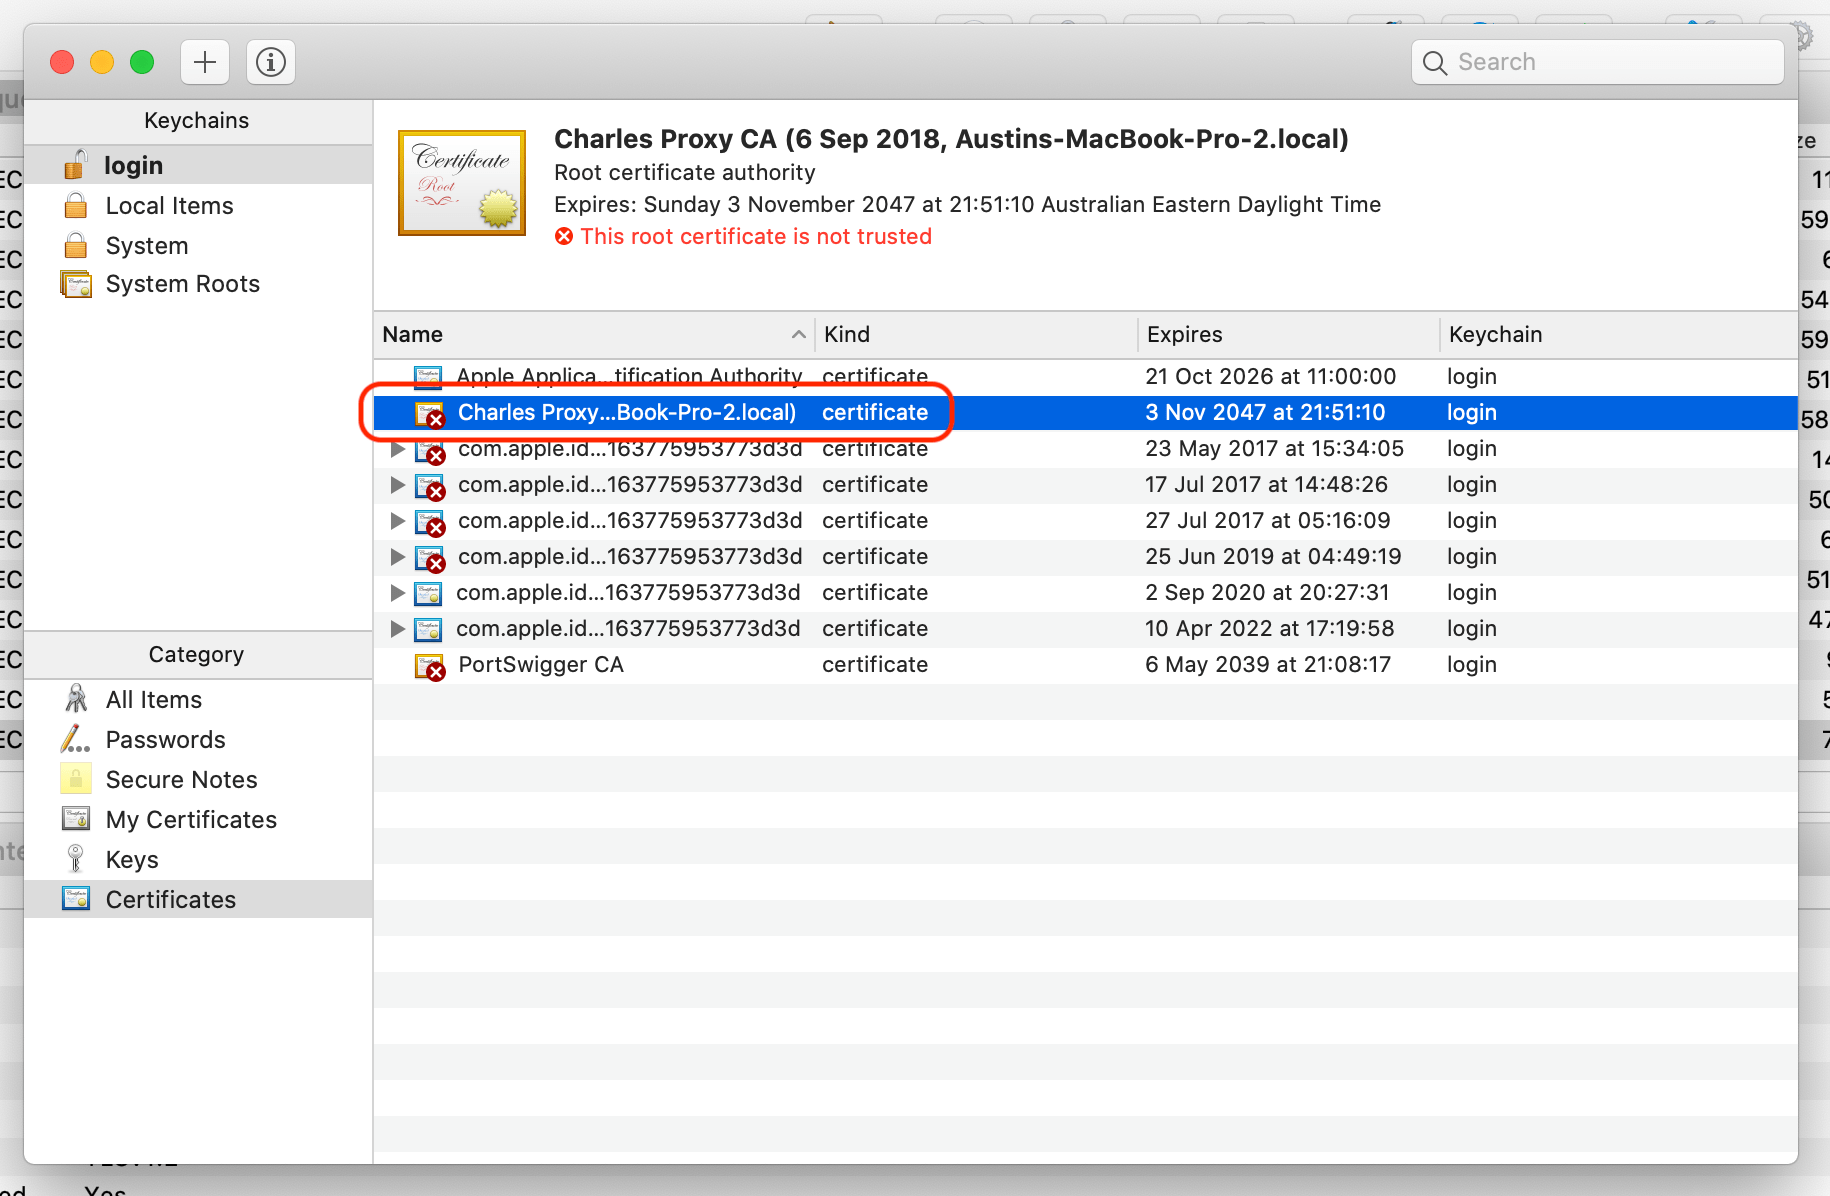The image size is (1830, 1196).
Task: Expand the certificate expiring 17 Jul 2017
Action: coord(397,485)
